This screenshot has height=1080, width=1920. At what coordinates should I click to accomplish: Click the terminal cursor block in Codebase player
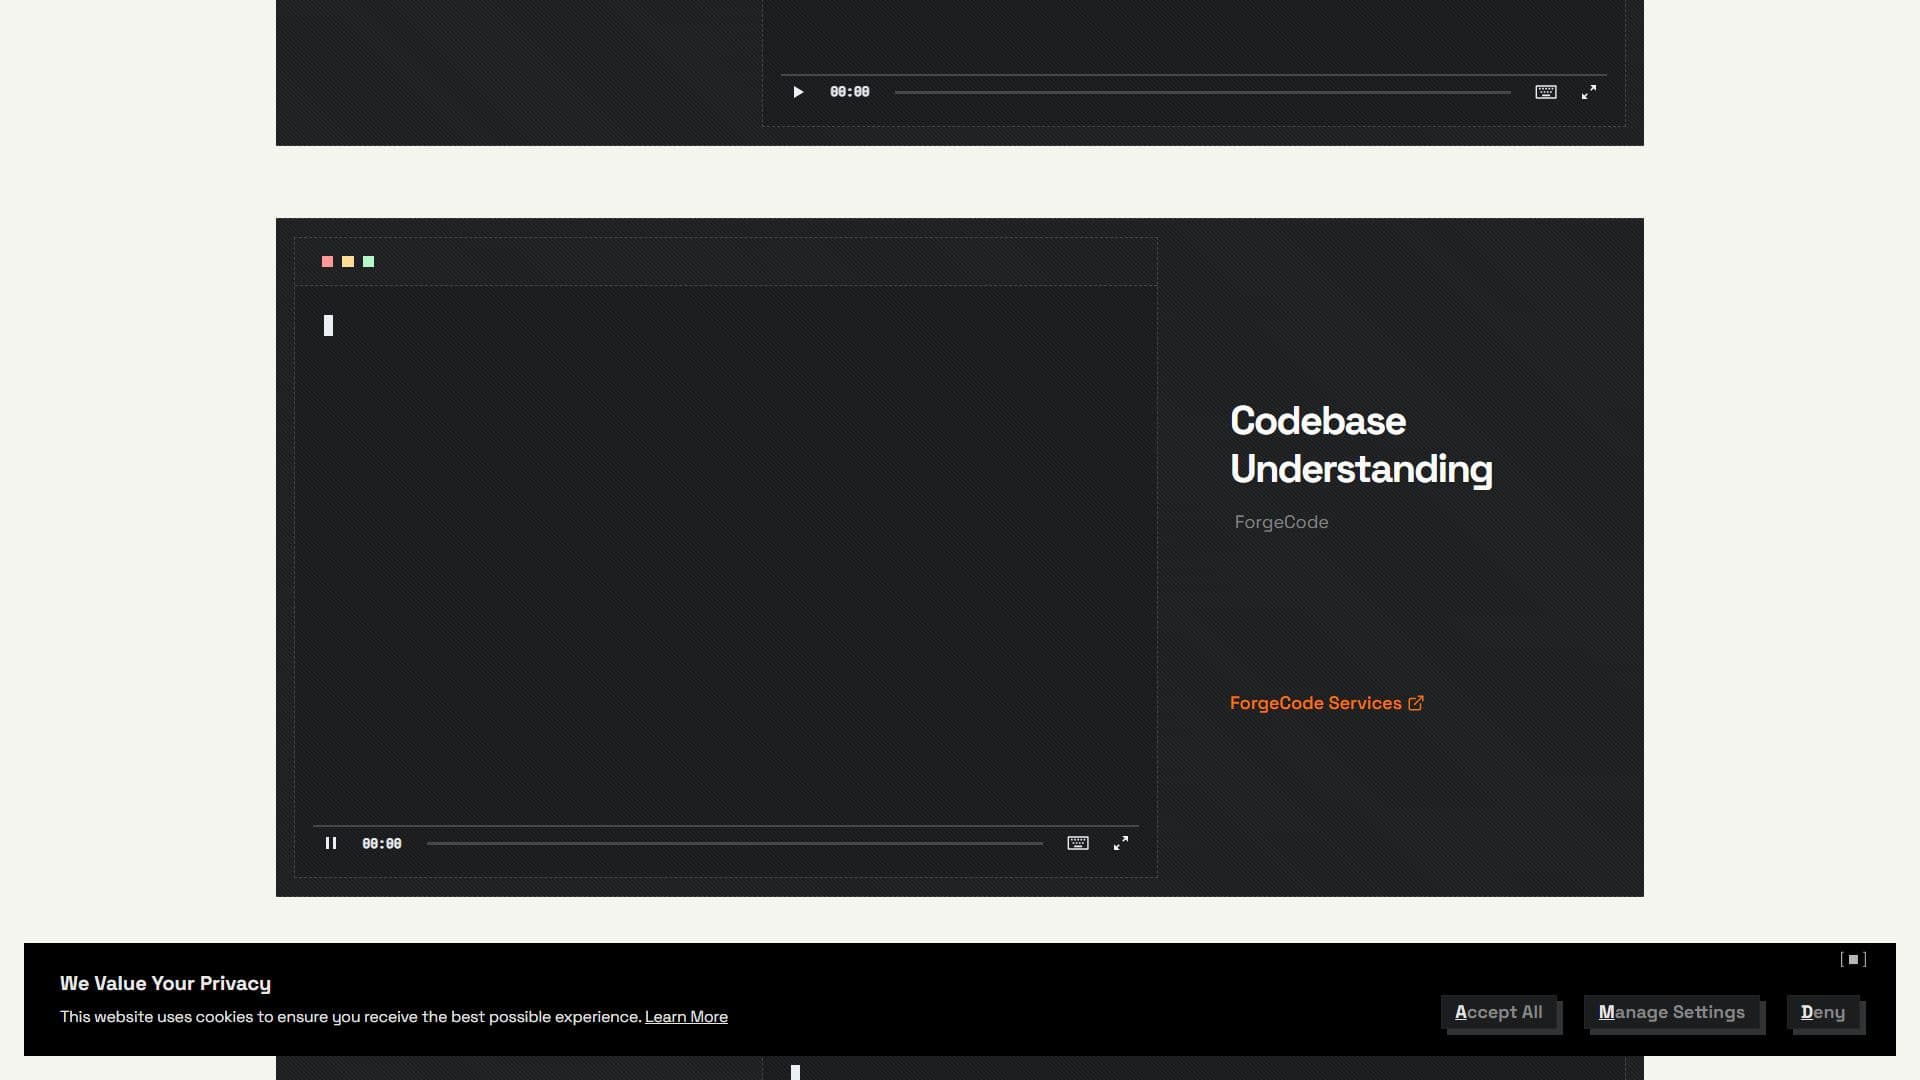click(x=328, y=325)
